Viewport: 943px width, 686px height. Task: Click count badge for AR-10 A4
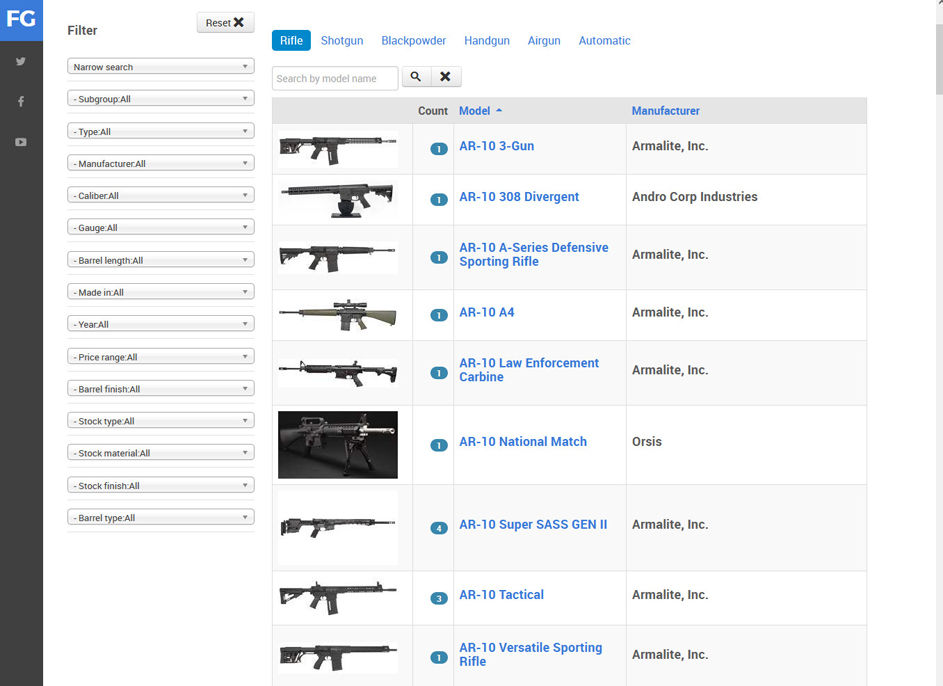click(439, 315)
